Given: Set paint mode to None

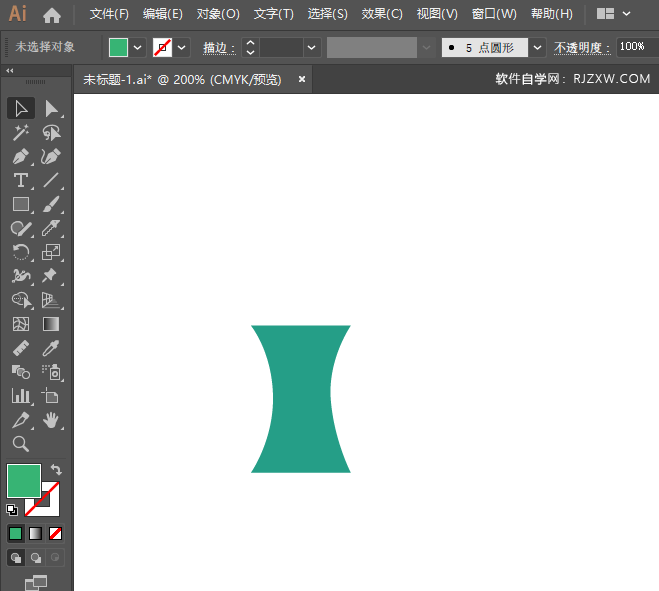Looking at the screenshot, I should click(55, 533).
